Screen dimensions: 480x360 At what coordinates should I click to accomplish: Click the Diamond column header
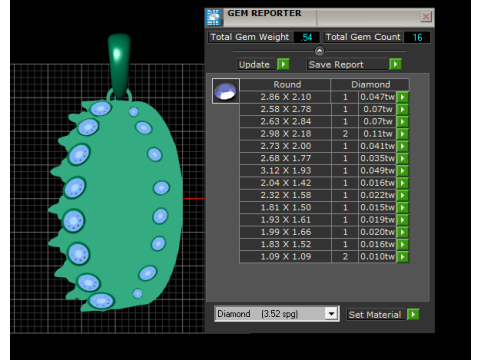(370, 85)
